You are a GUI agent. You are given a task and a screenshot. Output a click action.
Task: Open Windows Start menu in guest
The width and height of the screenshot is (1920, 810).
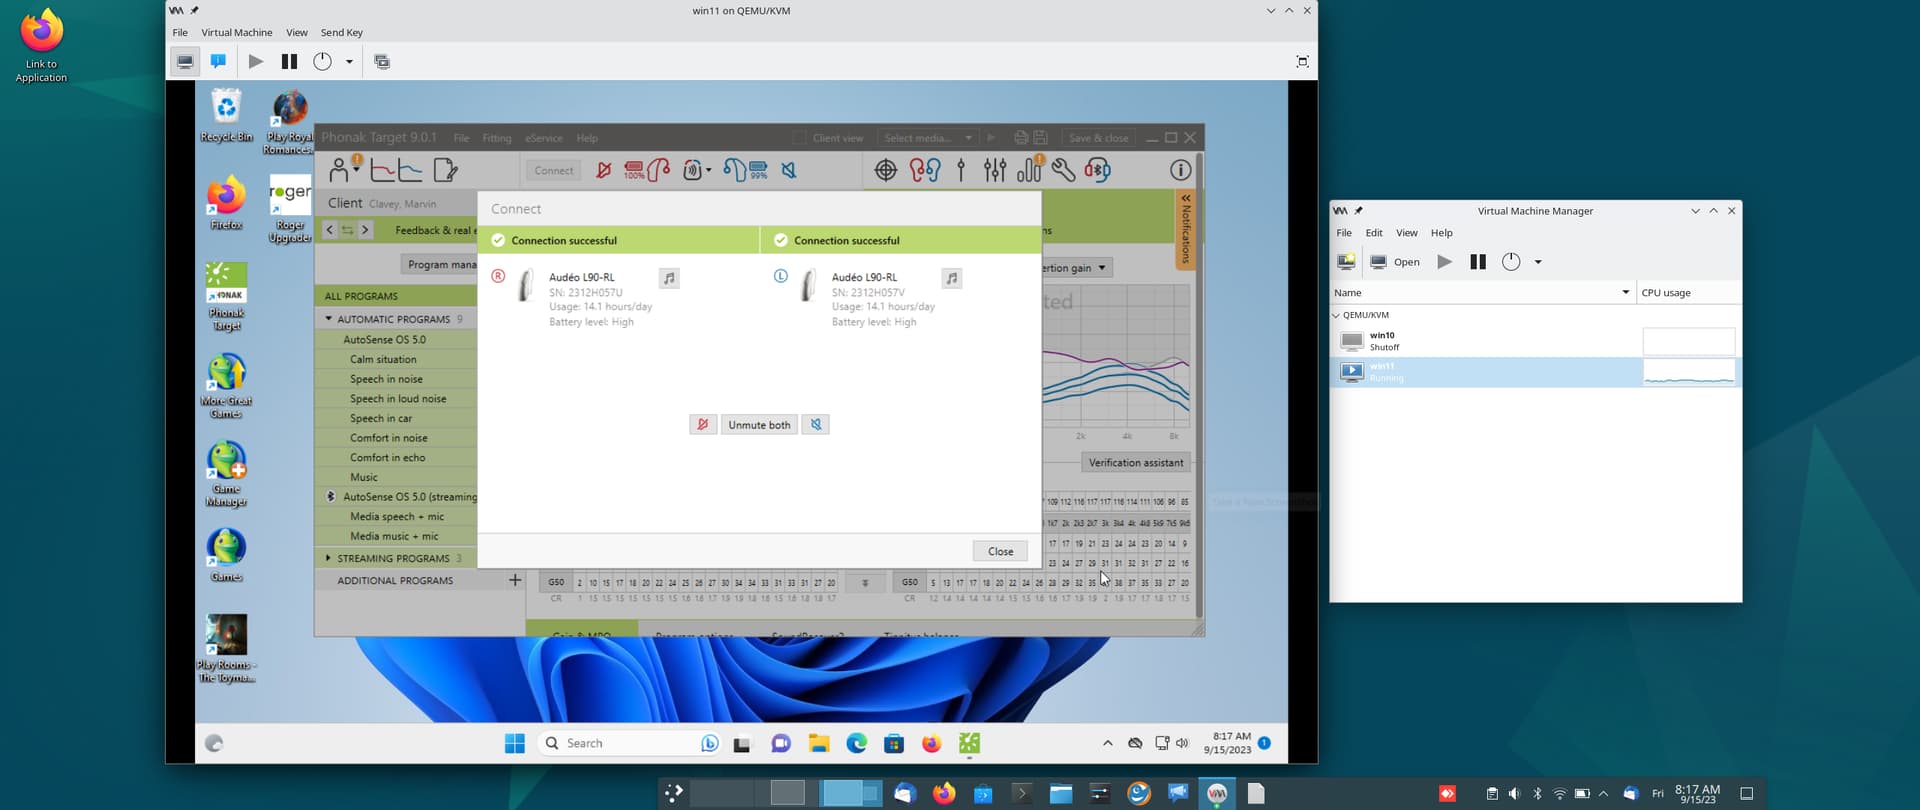(515, 743)
